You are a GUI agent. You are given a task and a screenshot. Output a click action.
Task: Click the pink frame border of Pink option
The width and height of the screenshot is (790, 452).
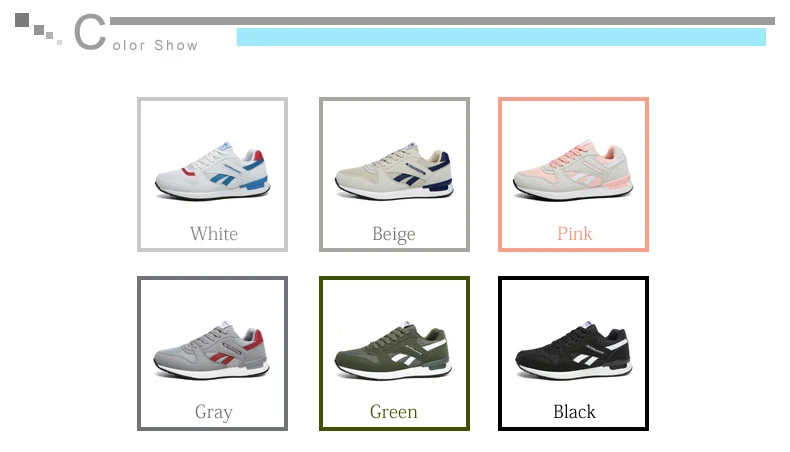[573, 99]
